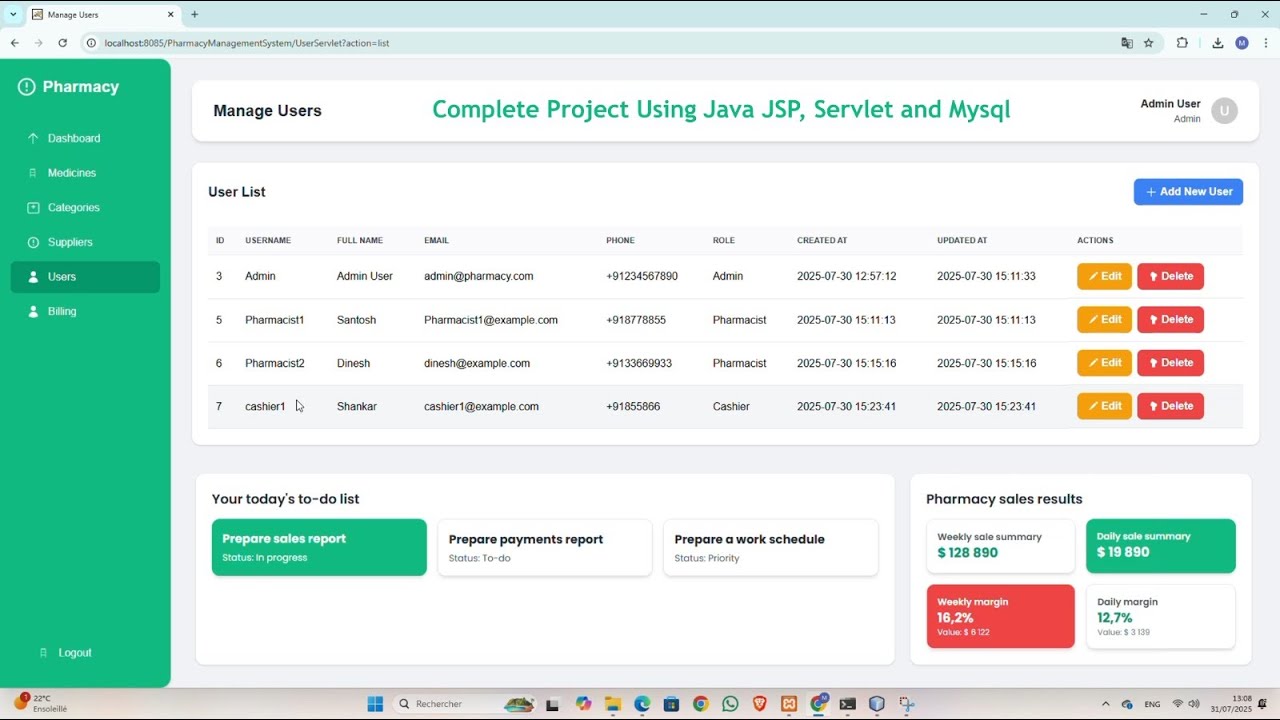
Task: Select the Pharmacist1@example.com email cell
Action: tap(491, 320)
